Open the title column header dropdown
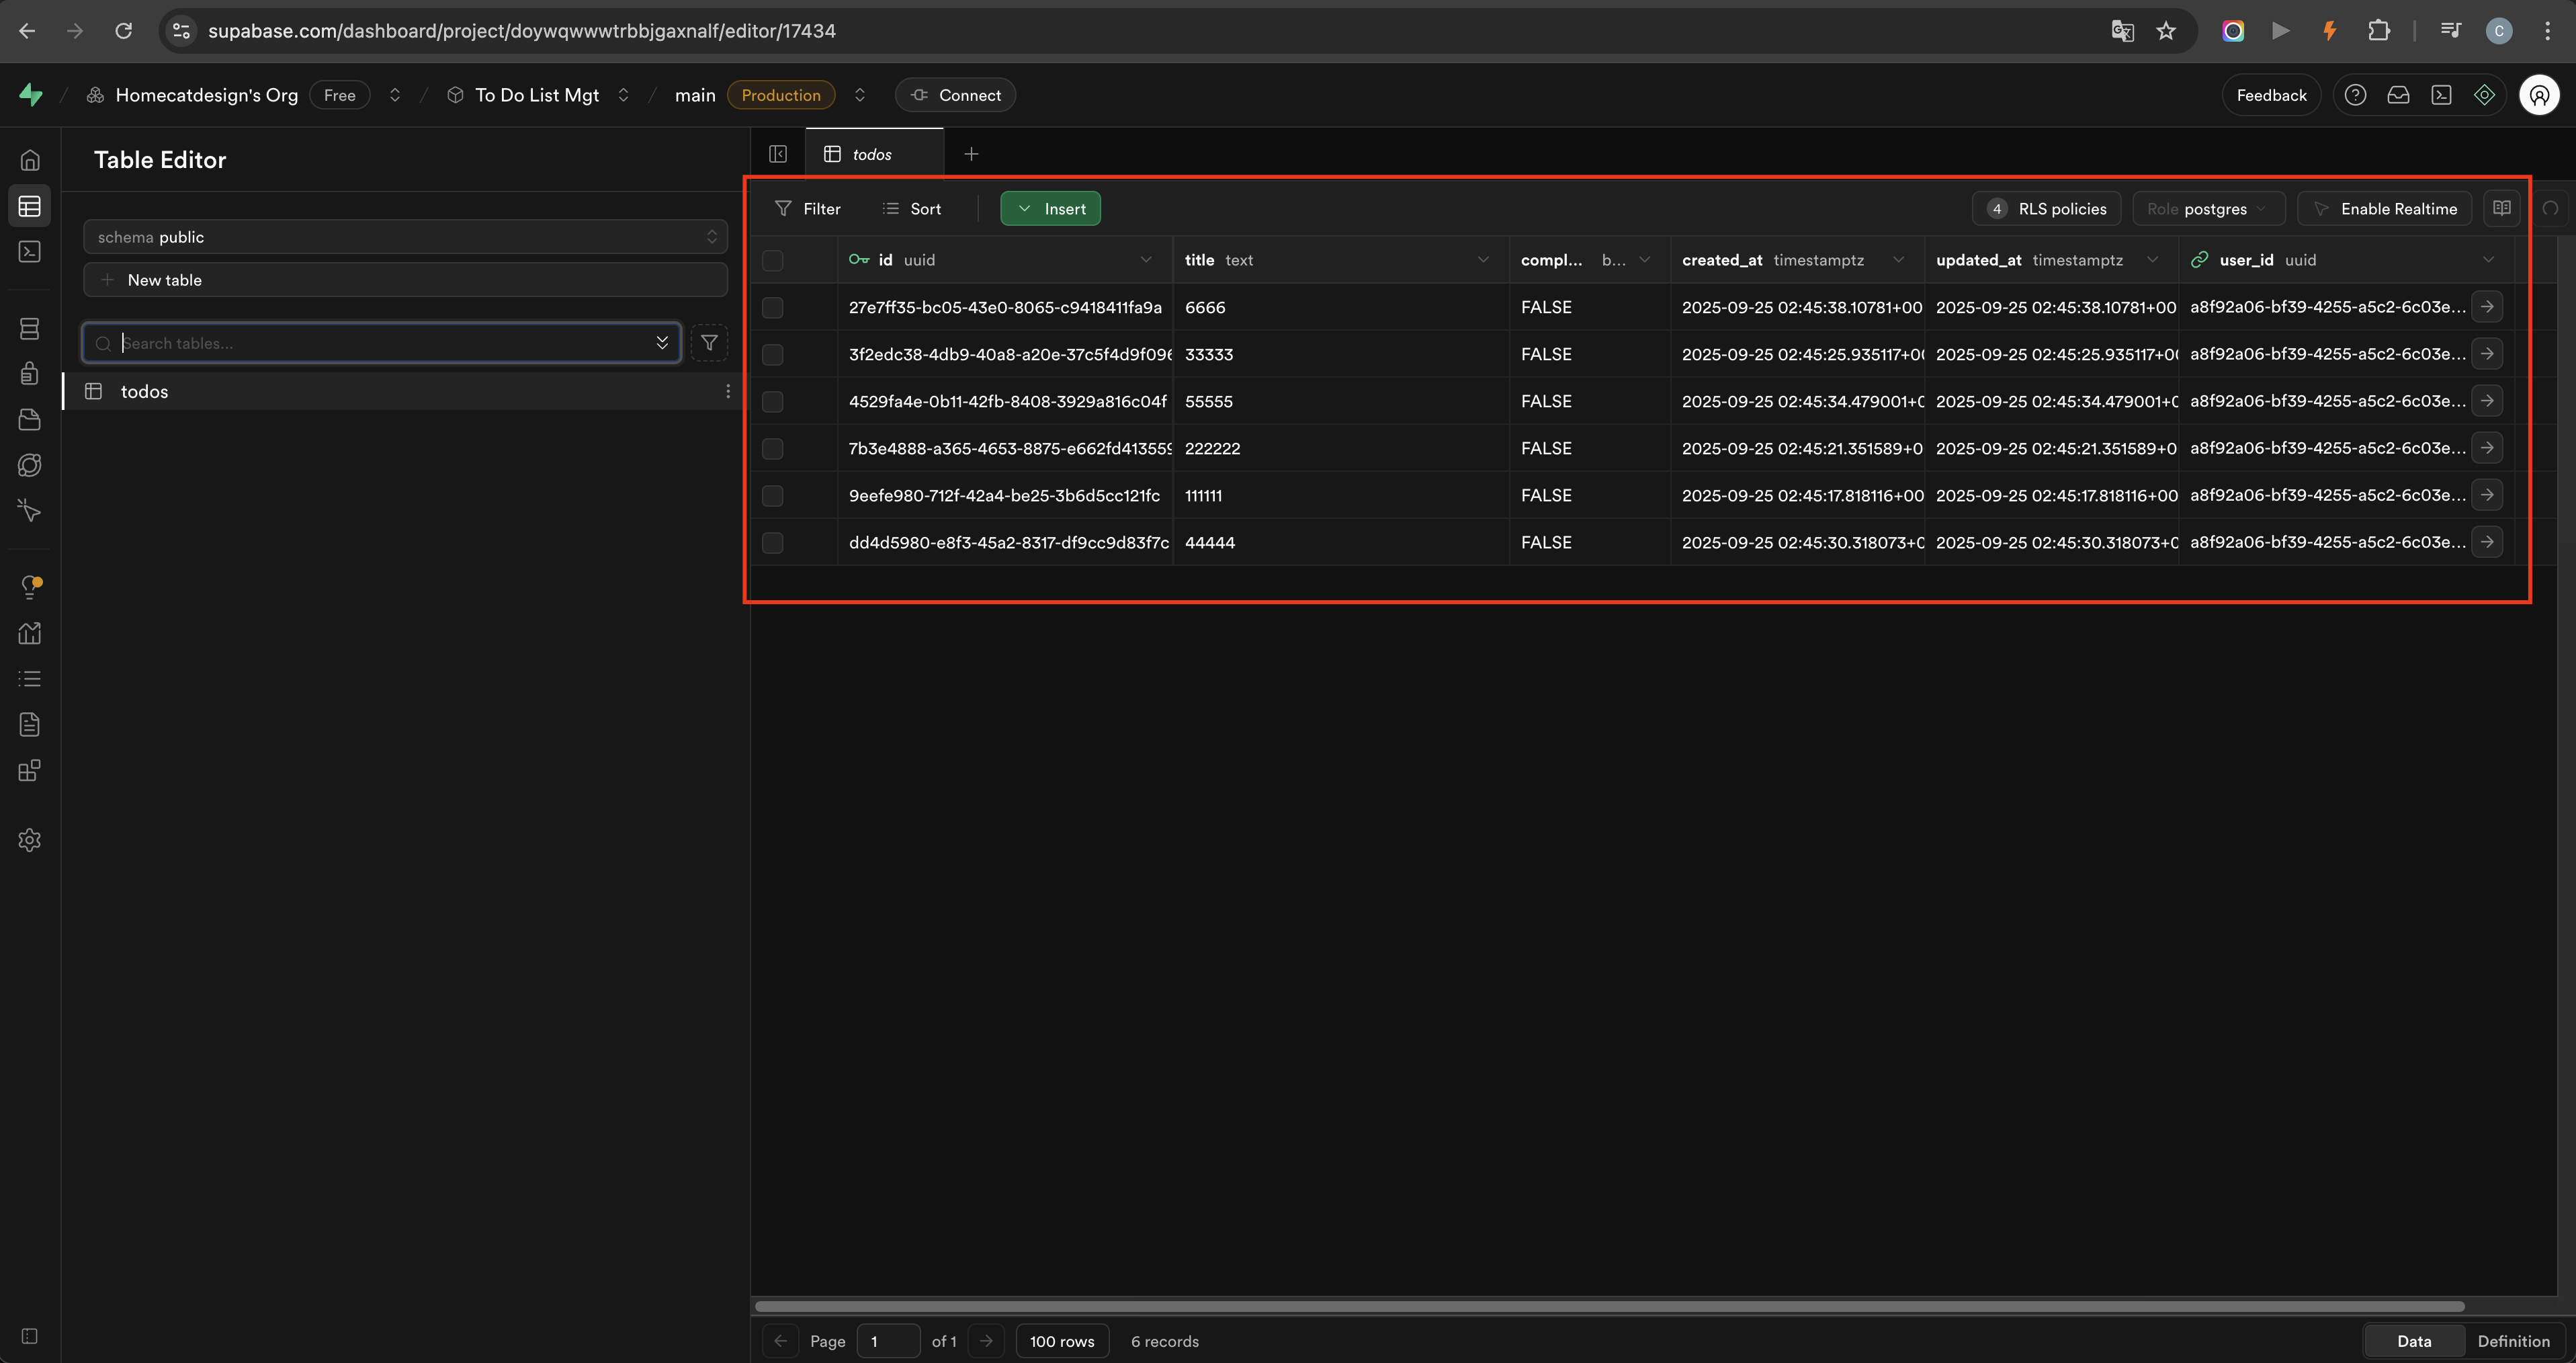Screen dimensions: 2576x1363 tap(1483, 260)
